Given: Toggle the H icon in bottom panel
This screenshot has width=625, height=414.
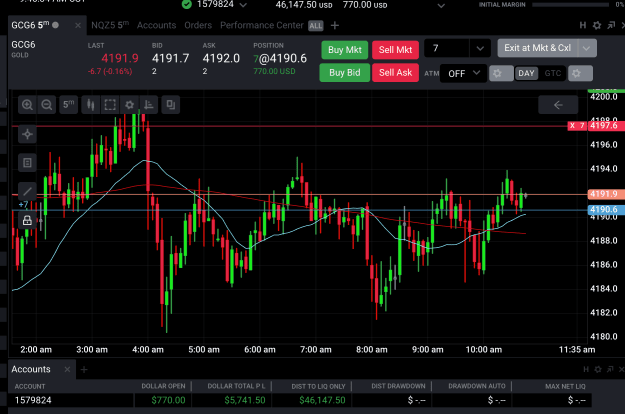Looking at the screenshot, I should 586,370.
